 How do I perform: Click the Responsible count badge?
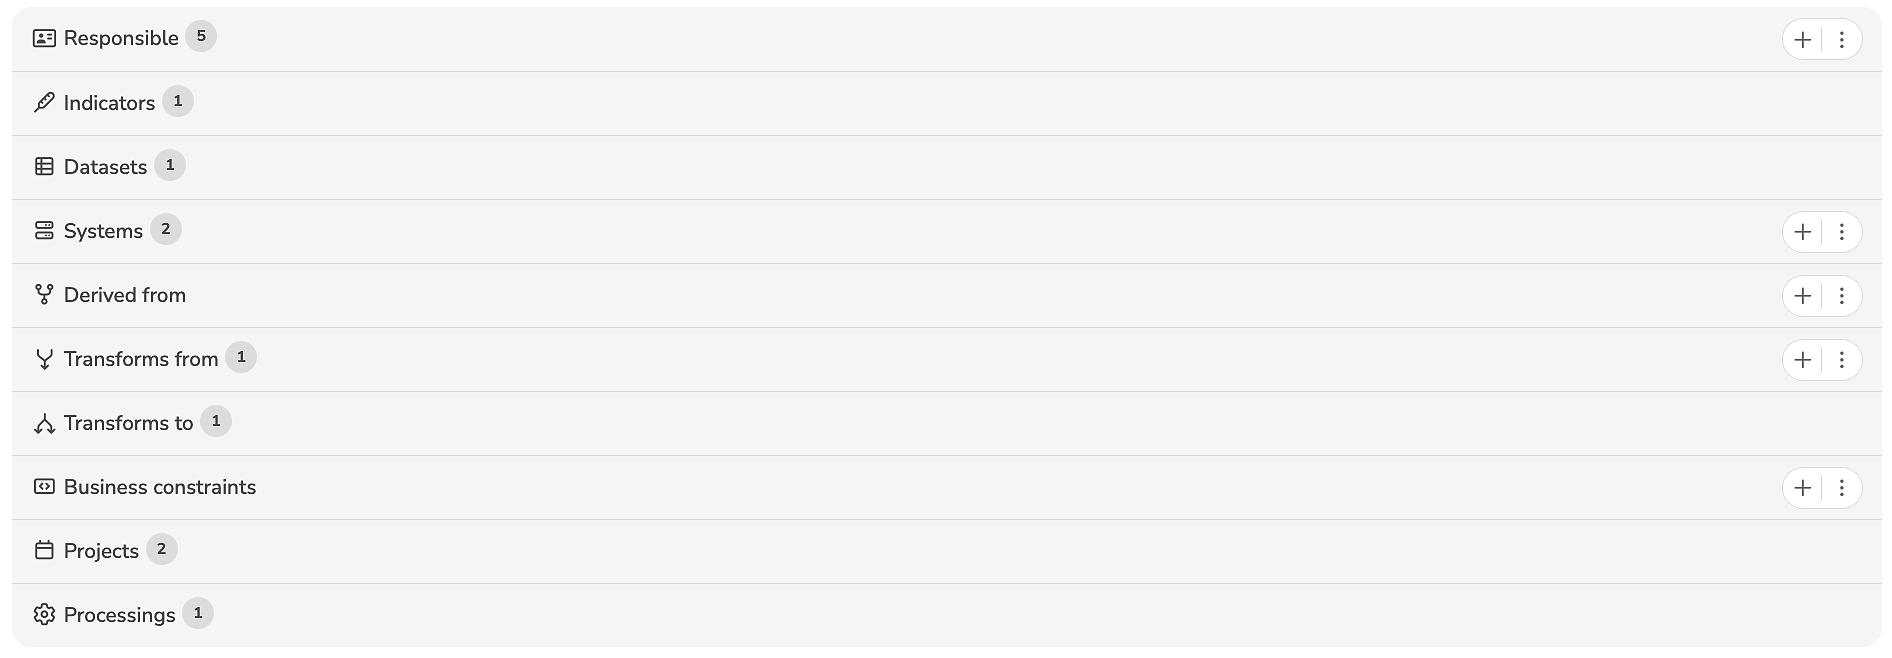coord(201,37)
